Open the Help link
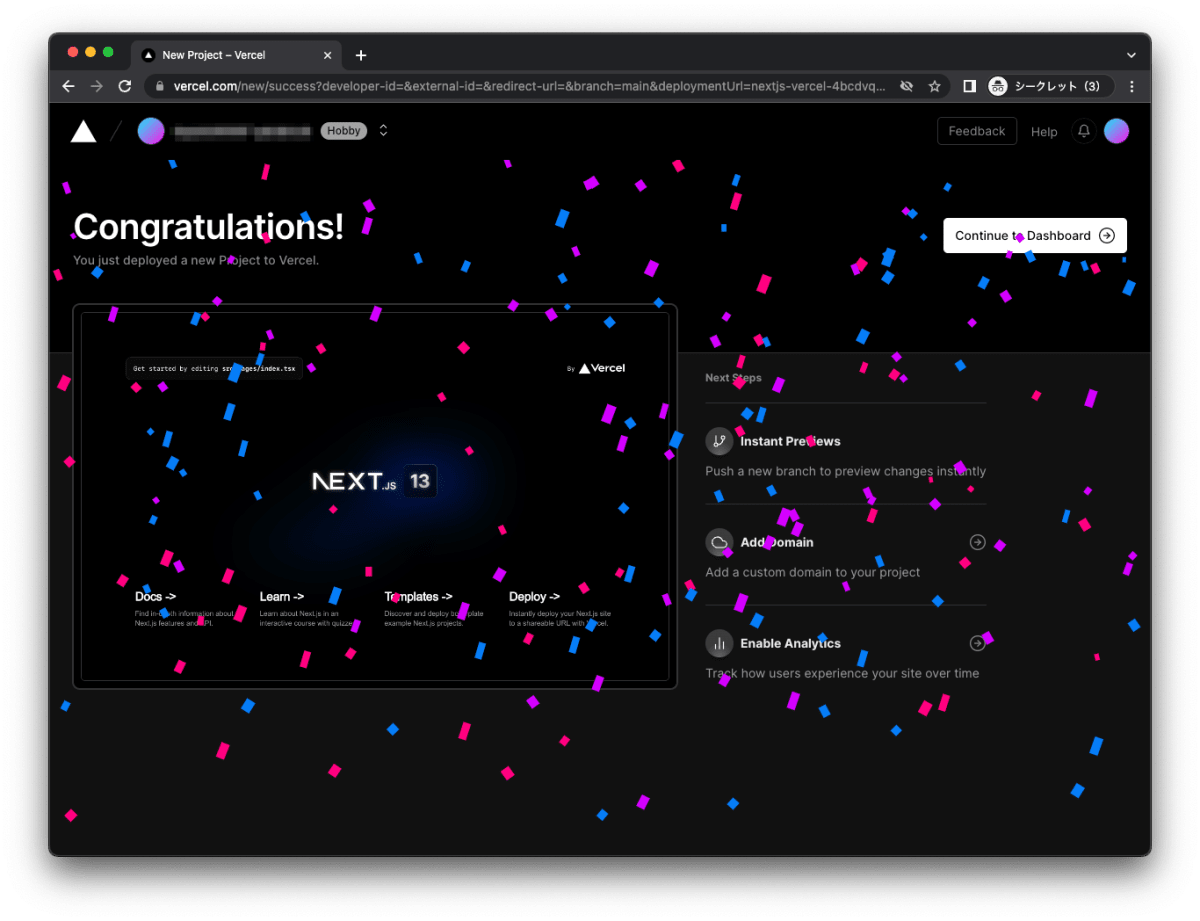This screenshot has height=921, width=1200. 1044,132
